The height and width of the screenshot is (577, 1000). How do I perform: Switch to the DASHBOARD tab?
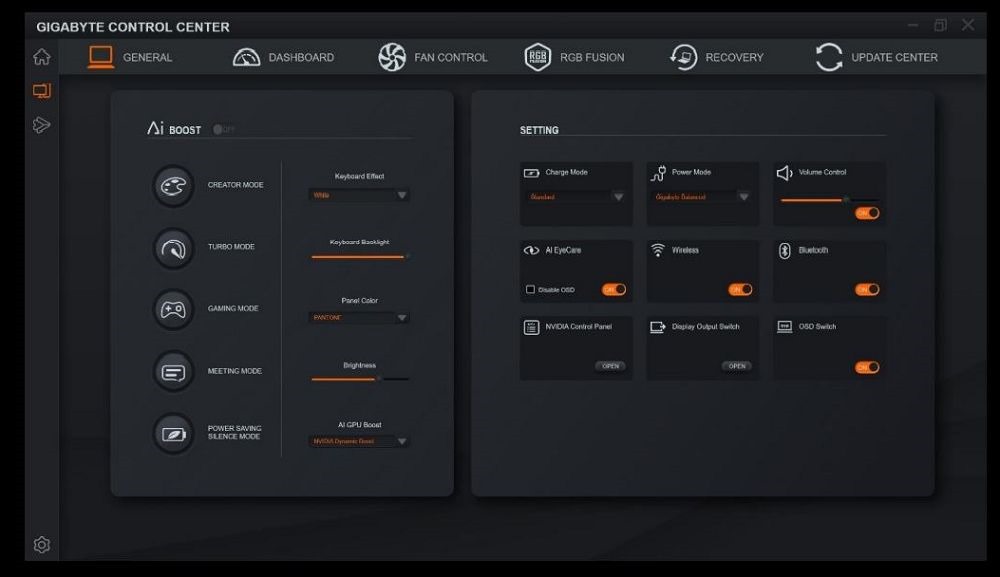point(283,57)
